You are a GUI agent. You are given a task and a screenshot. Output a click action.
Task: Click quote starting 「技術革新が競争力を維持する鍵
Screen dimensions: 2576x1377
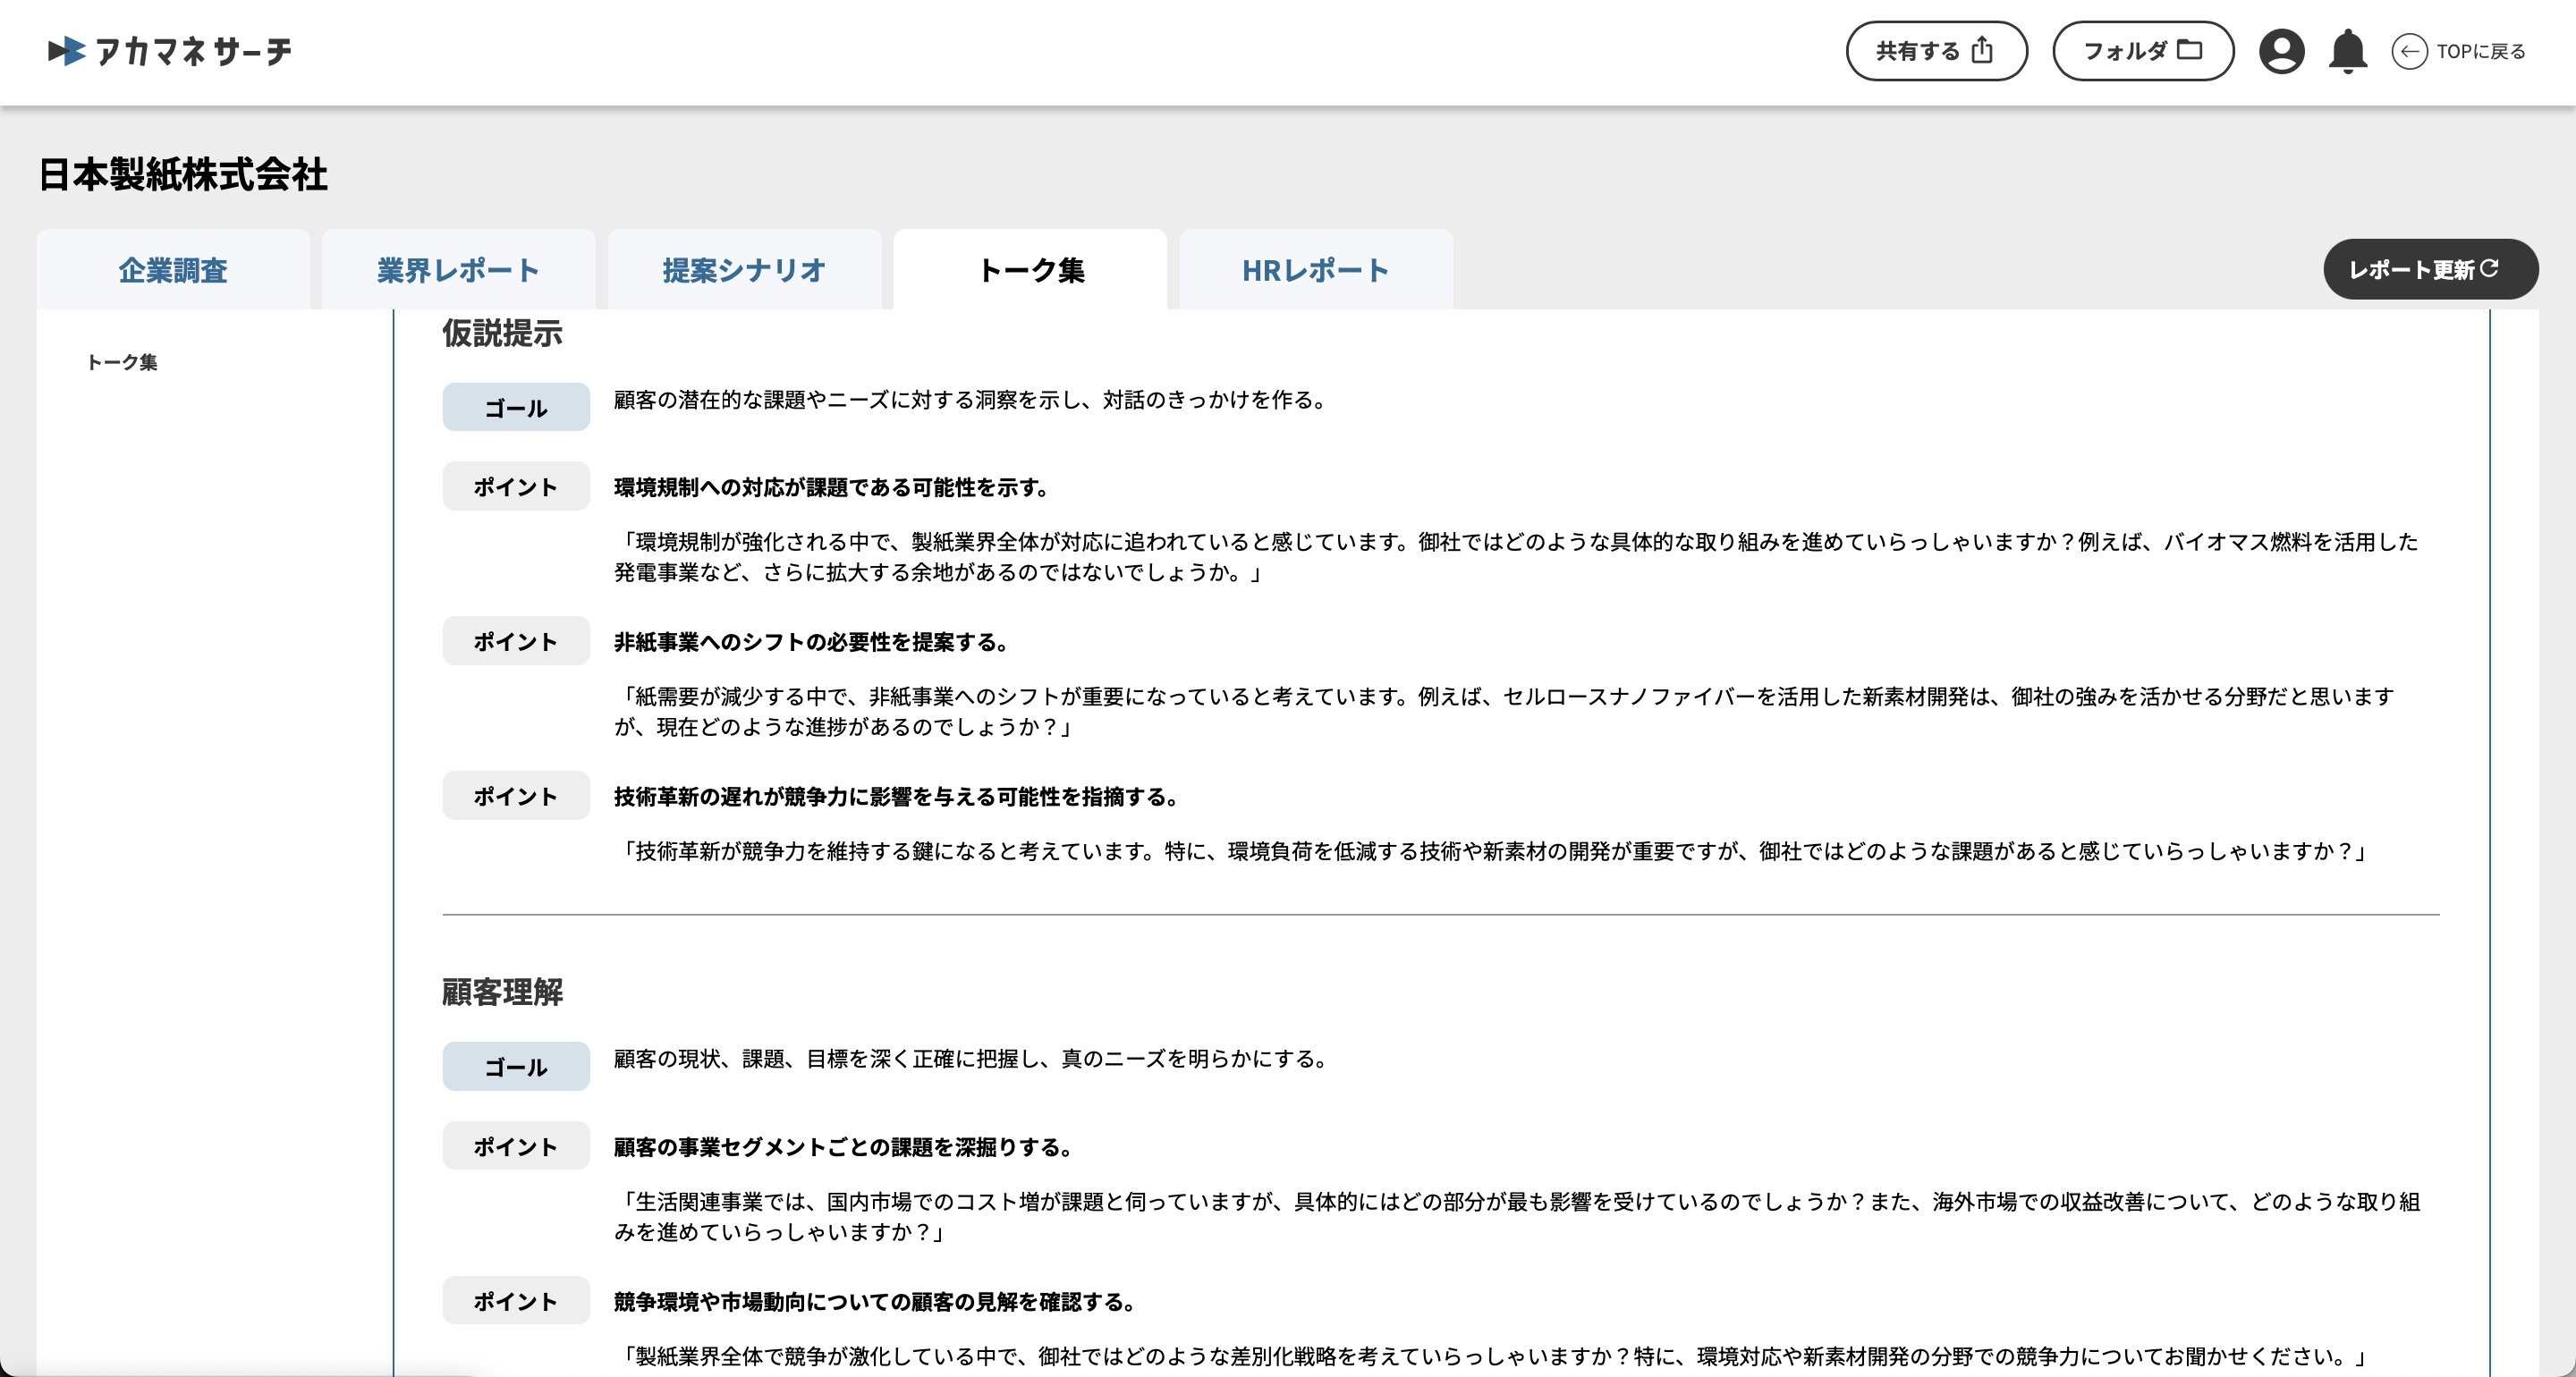tap(1494, 851)
